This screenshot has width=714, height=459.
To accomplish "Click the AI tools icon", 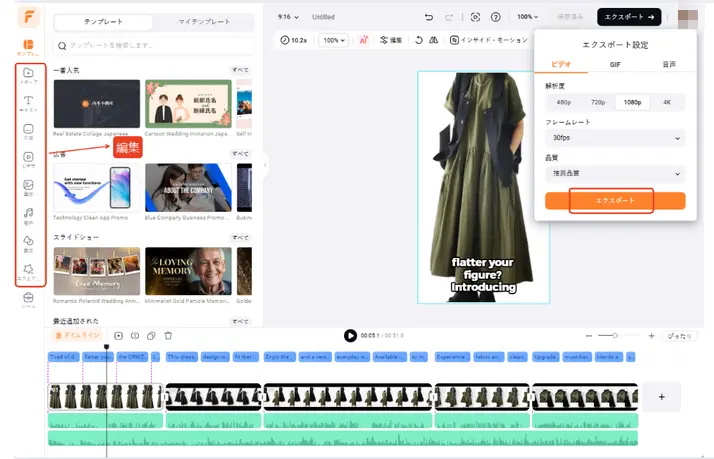I will [363, 40].
